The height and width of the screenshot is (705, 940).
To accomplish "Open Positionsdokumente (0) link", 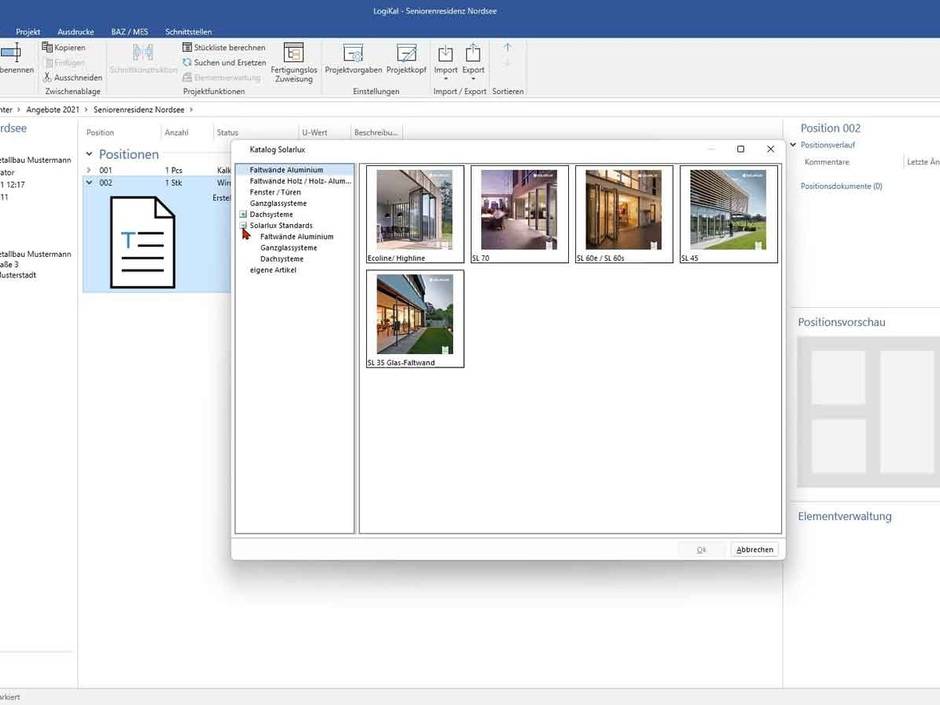I will click(x=841, y=186).
